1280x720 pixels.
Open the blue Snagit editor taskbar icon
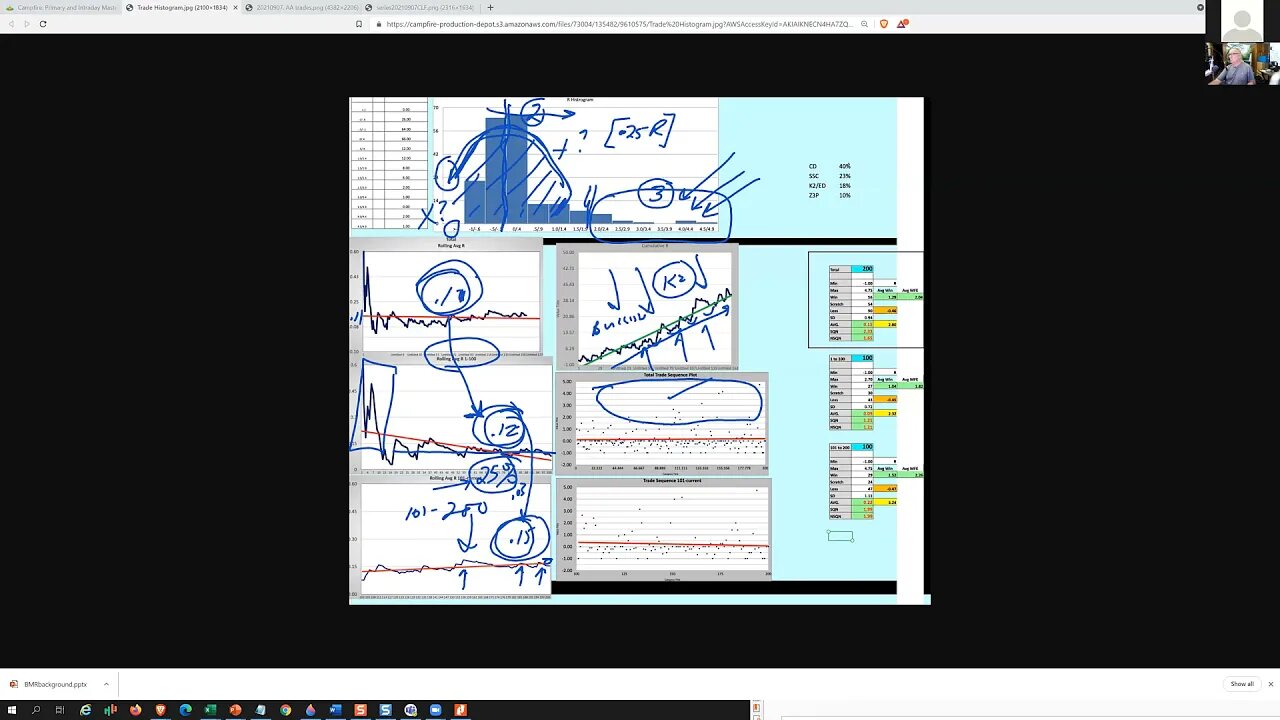pyautogui.click(x=386, y=710)
